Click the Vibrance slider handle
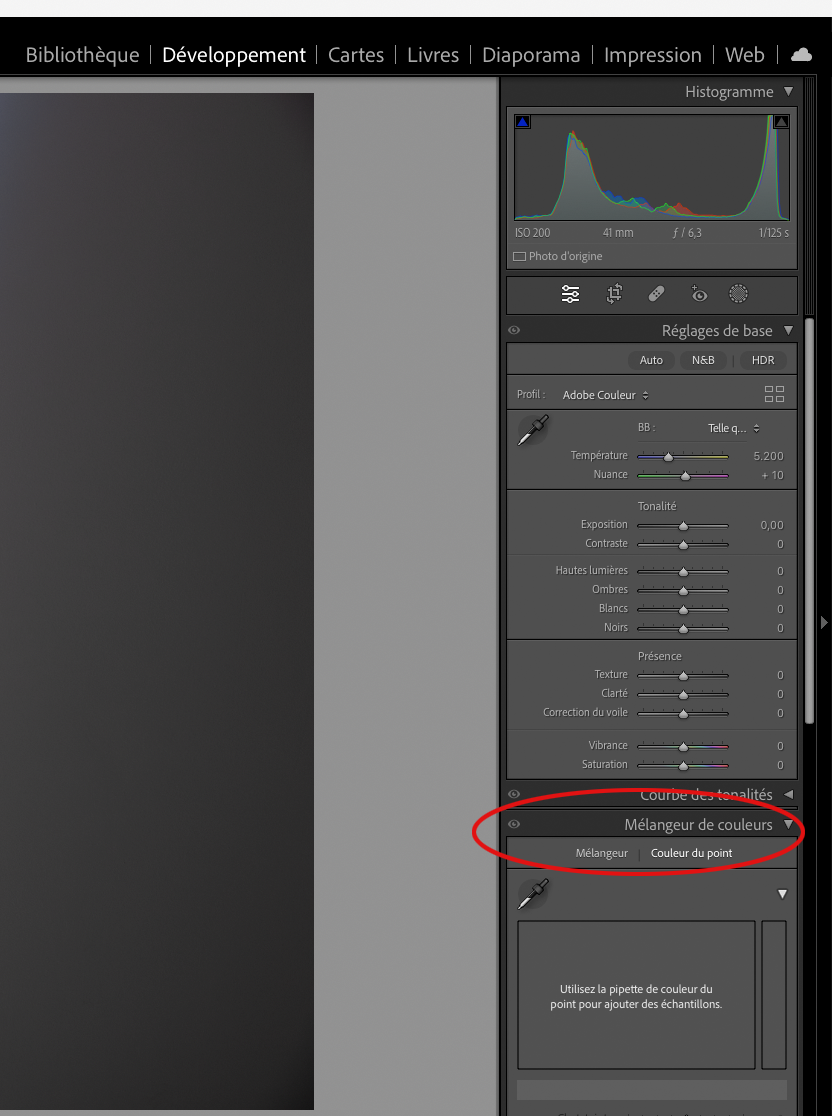Image resolution: width=832 pixels, height=1116 pixels. (x=683, y=747)
